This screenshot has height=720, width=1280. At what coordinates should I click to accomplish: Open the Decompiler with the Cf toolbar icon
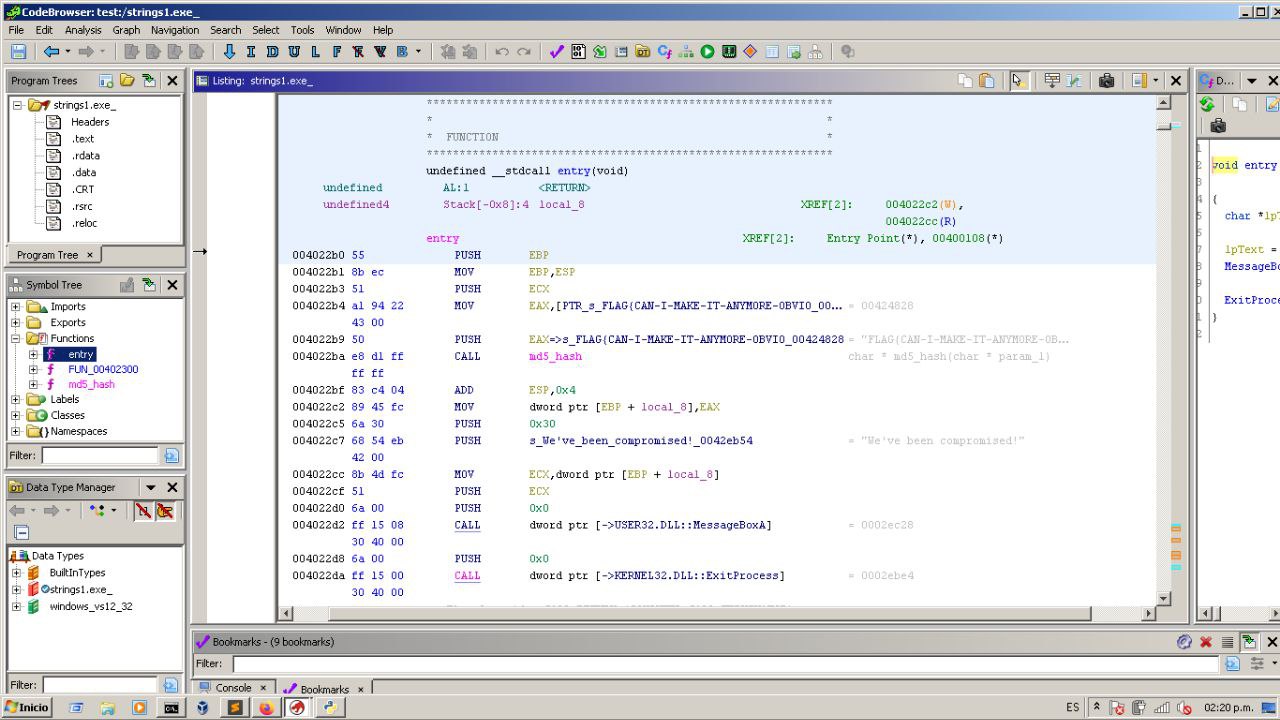pyautogui.click(x=665, y=51)
